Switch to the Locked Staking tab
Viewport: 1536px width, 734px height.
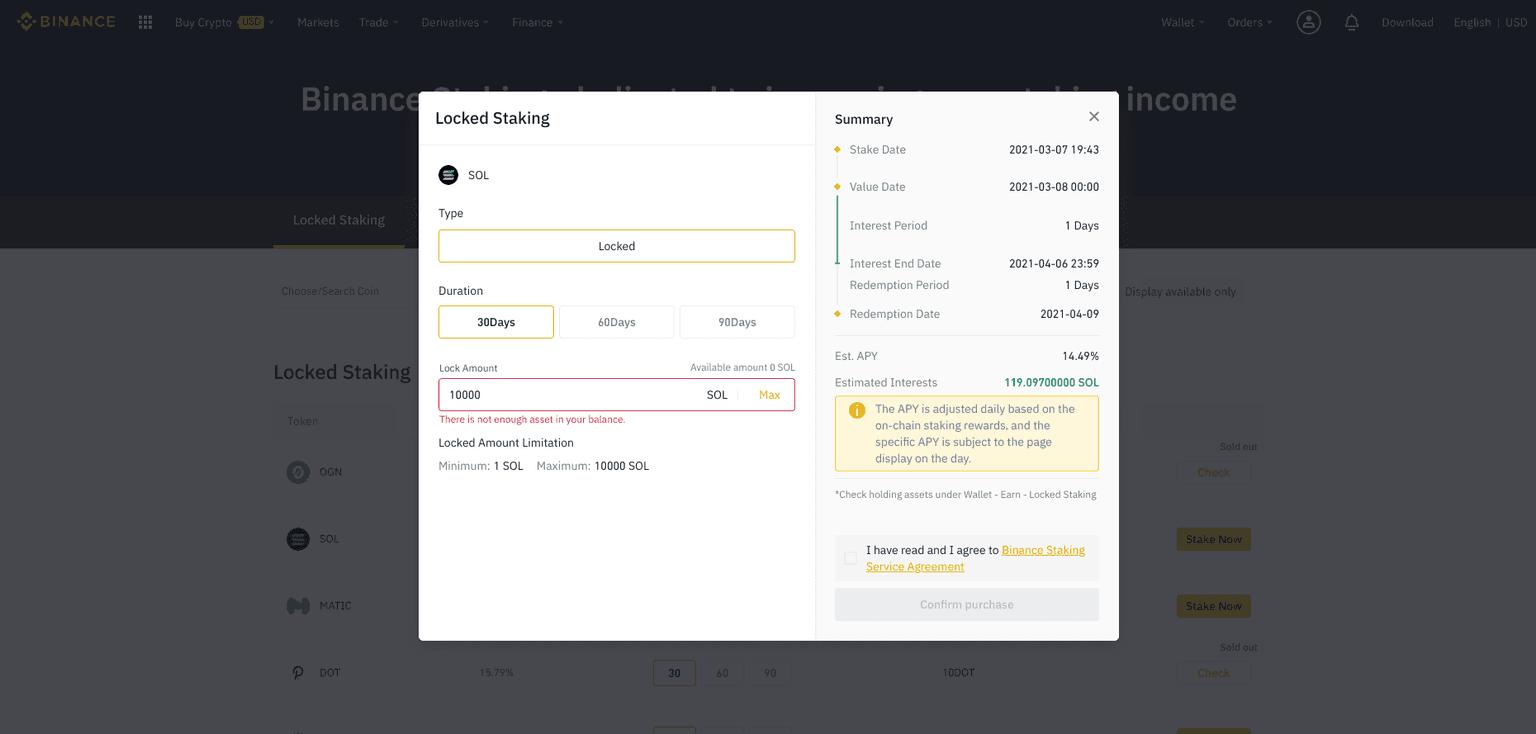(x=338, y=220)
